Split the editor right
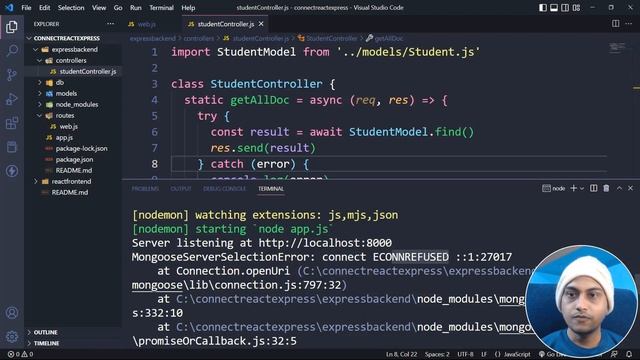 tap(616, 24)
